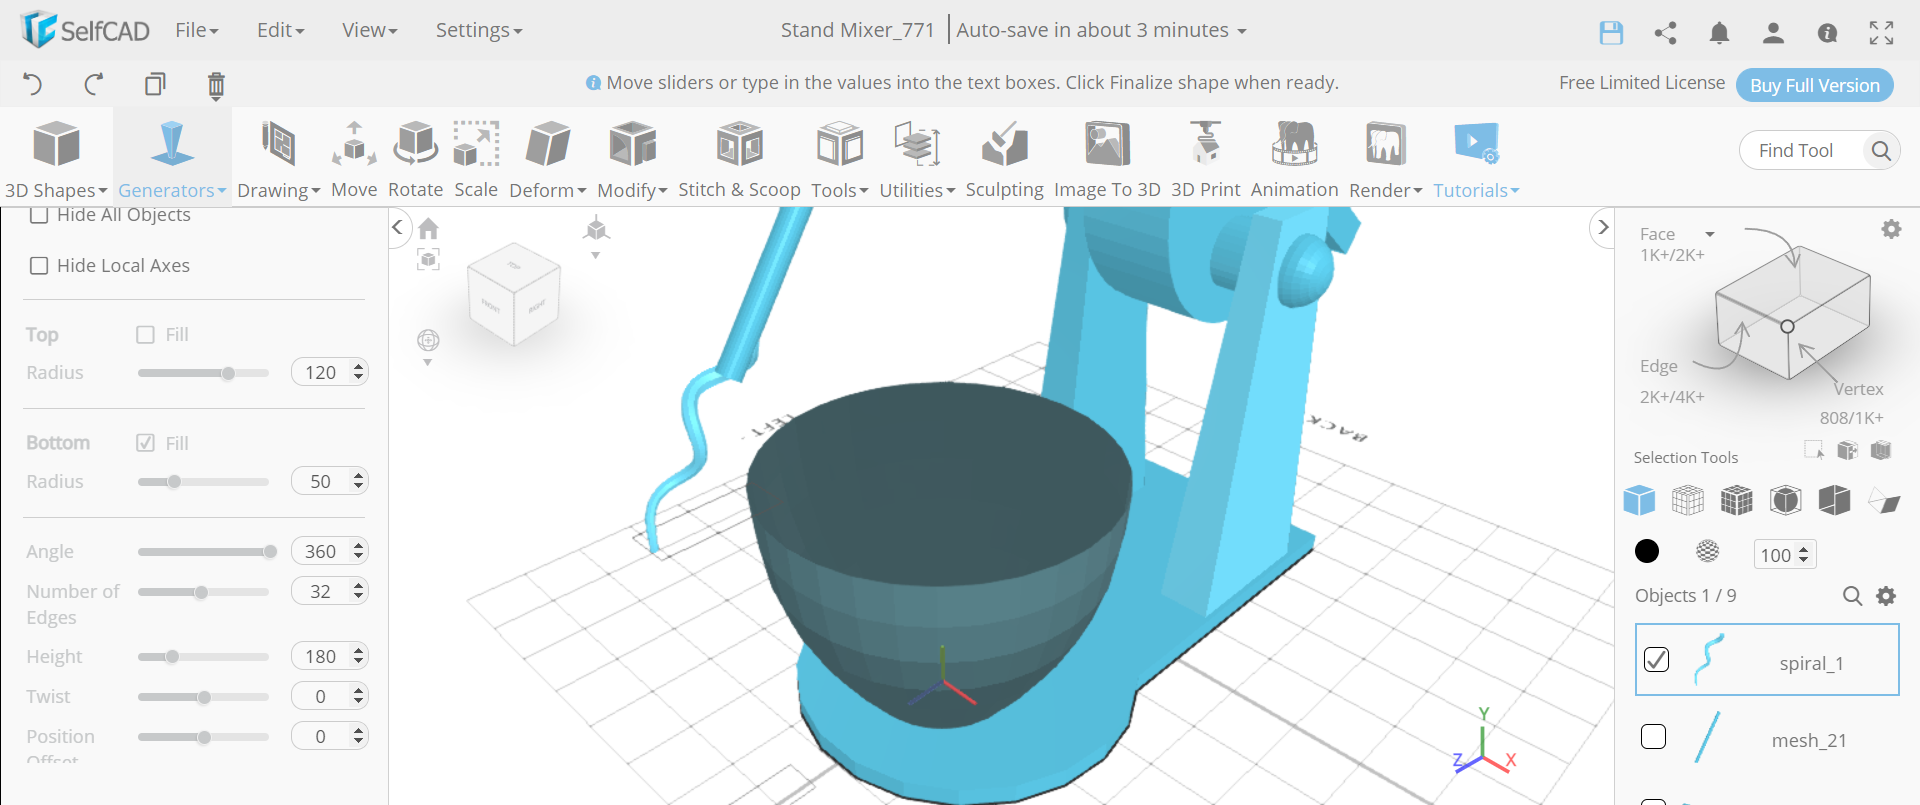Click the Undo arrow icon
Viewport: 1920px width, 805px height.
coord(32,84)
